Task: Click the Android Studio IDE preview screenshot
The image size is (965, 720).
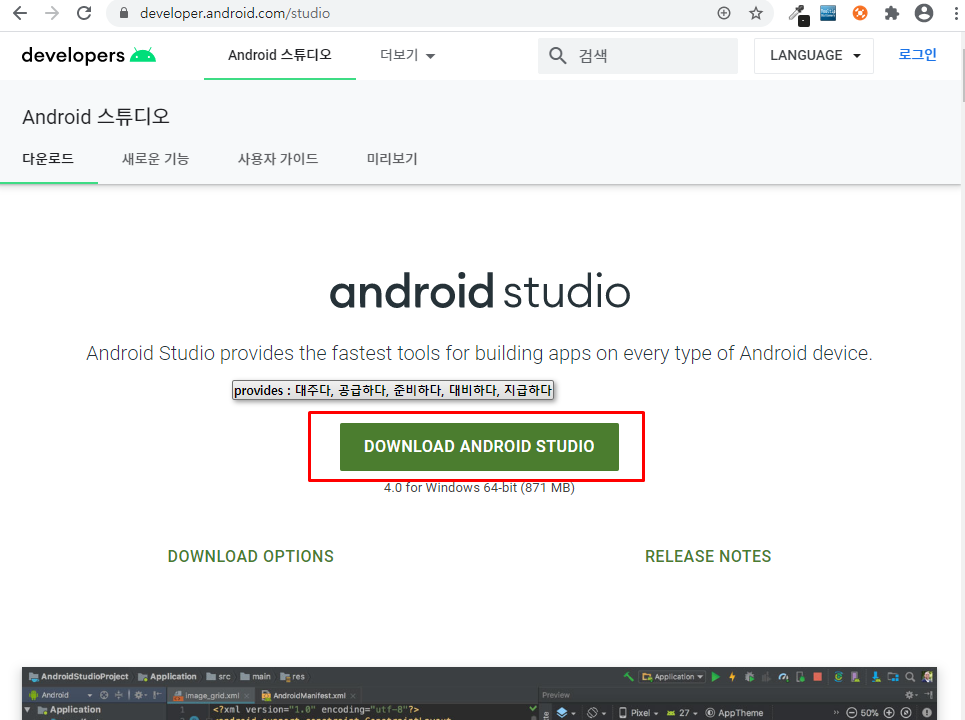Action: tap(479, 694)
